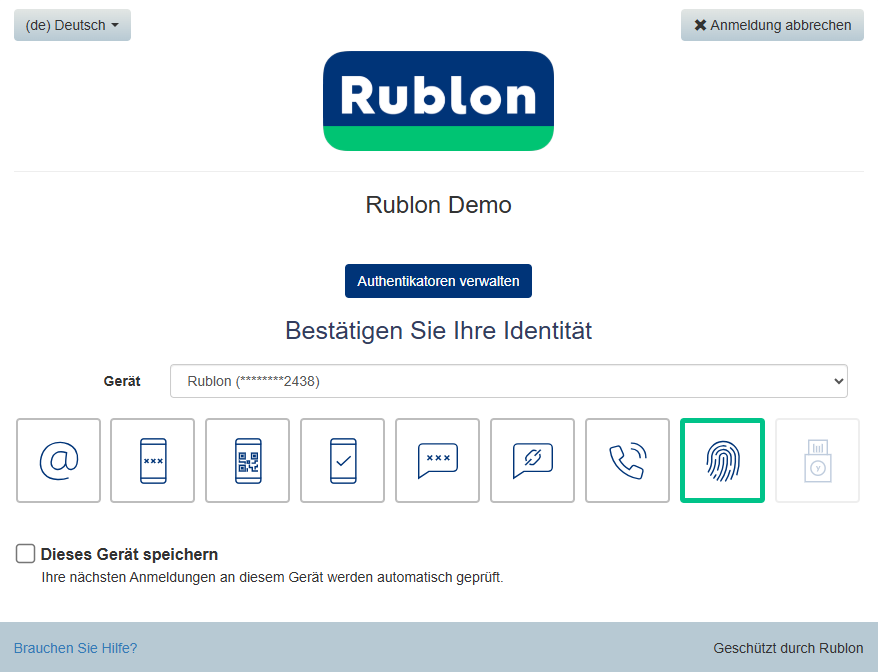This screenshot has height=672, width=878.
Task: Choose the mobile push confirmation method
Action: [342, 460]
